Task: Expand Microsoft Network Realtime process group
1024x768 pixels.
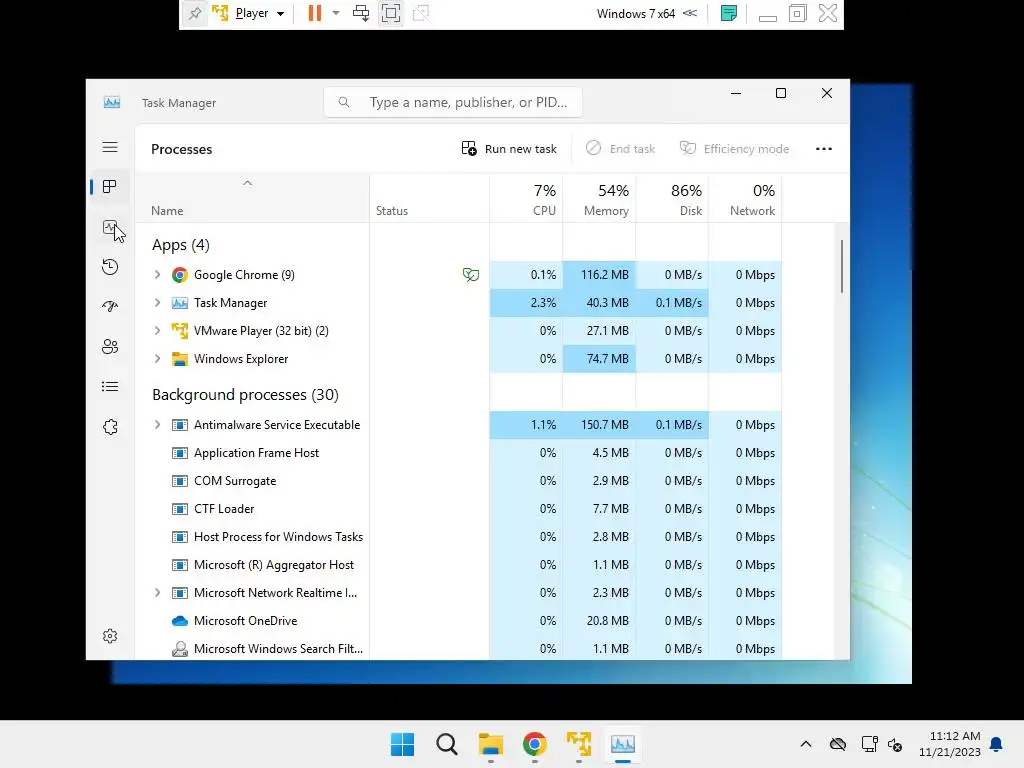Action: pos(157,593)
